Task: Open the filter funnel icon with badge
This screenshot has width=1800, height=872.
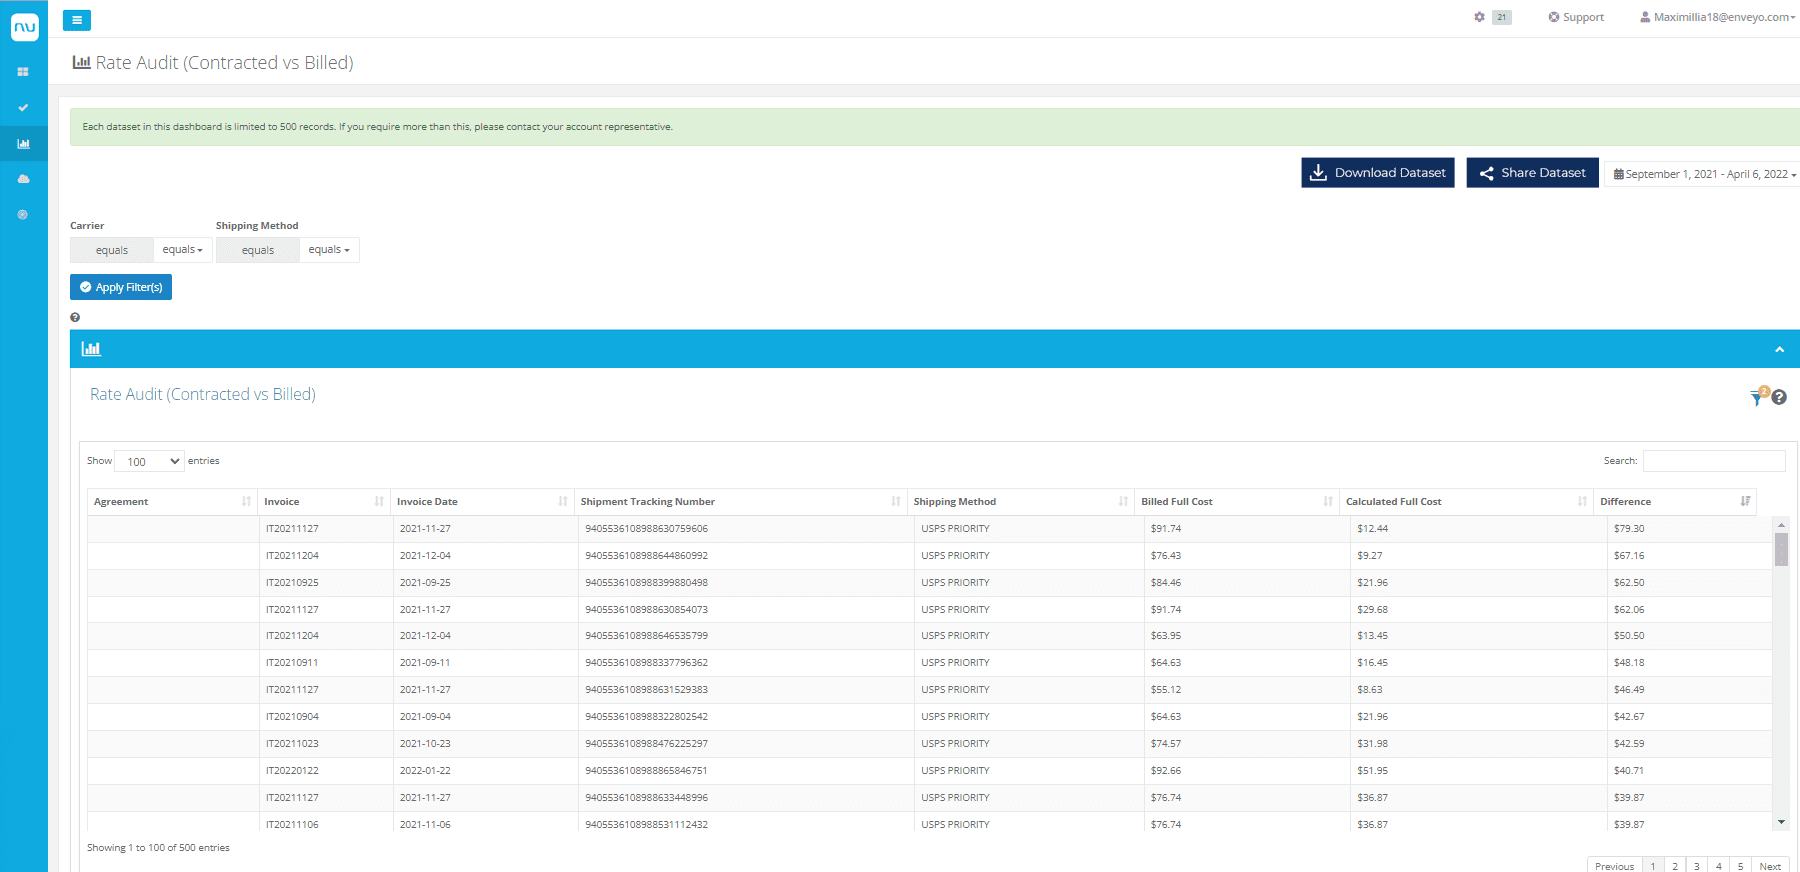Action: click(1757, 398)
